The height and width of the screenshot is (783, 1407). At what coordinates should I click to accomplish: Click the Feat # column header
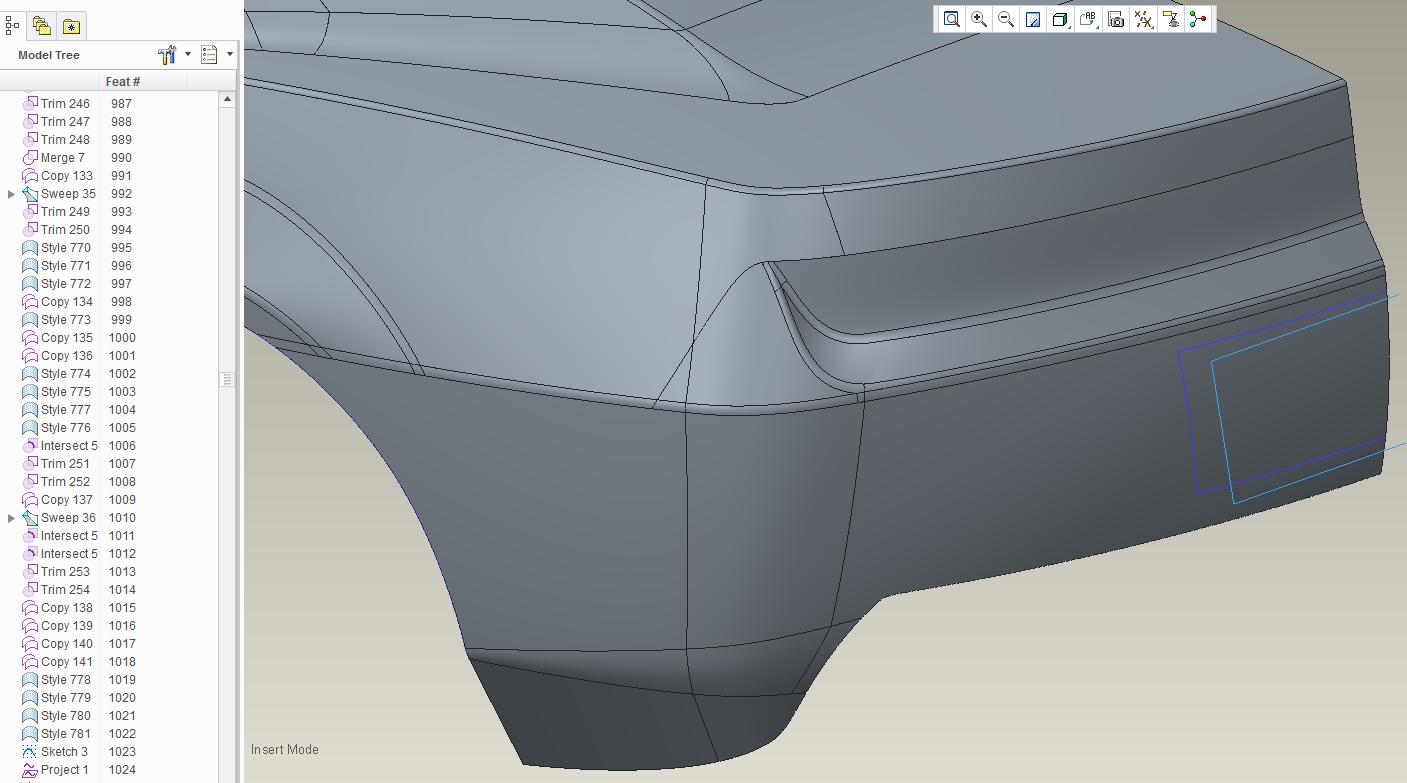(123, 81)
